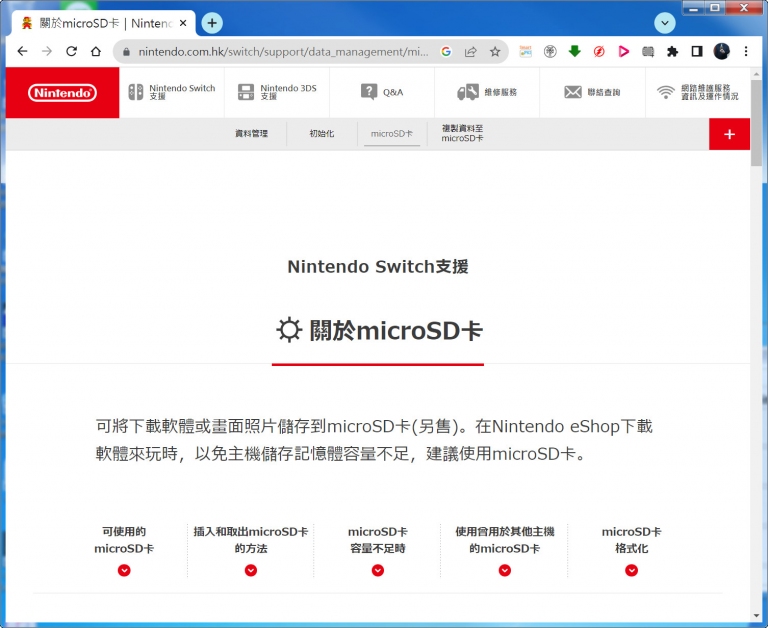The height and width of the screenshot is (628, 768).
Task: Click the green download arrow extension
Action: tap(575, 51)
